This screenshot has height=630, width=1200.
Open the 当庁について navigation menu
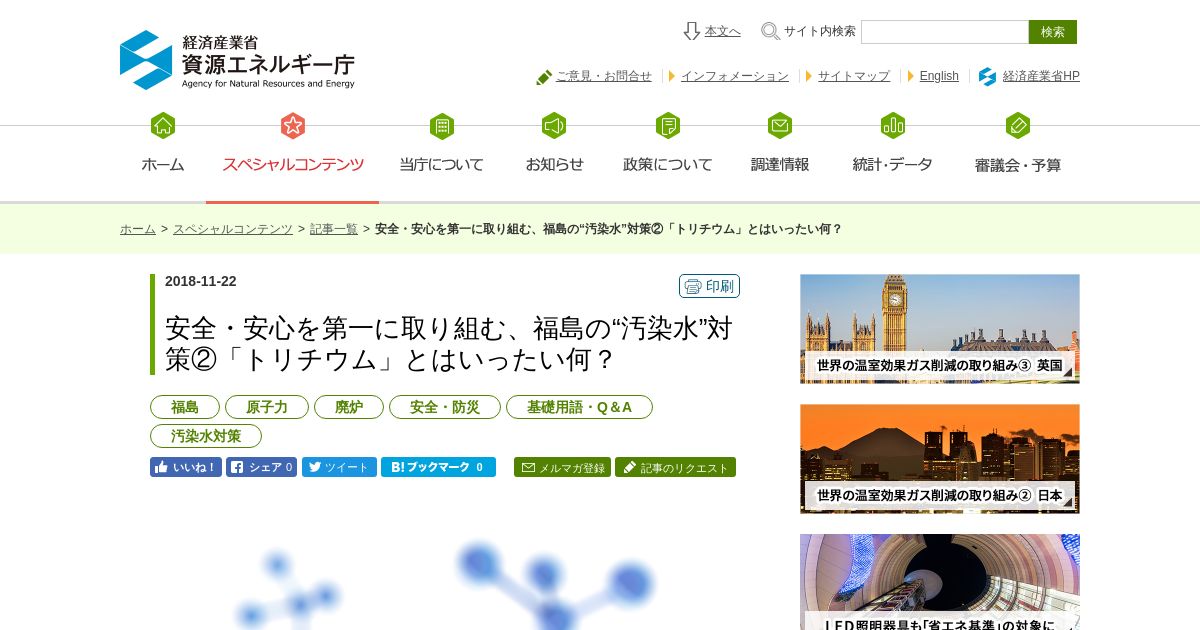tap(442, 165)
